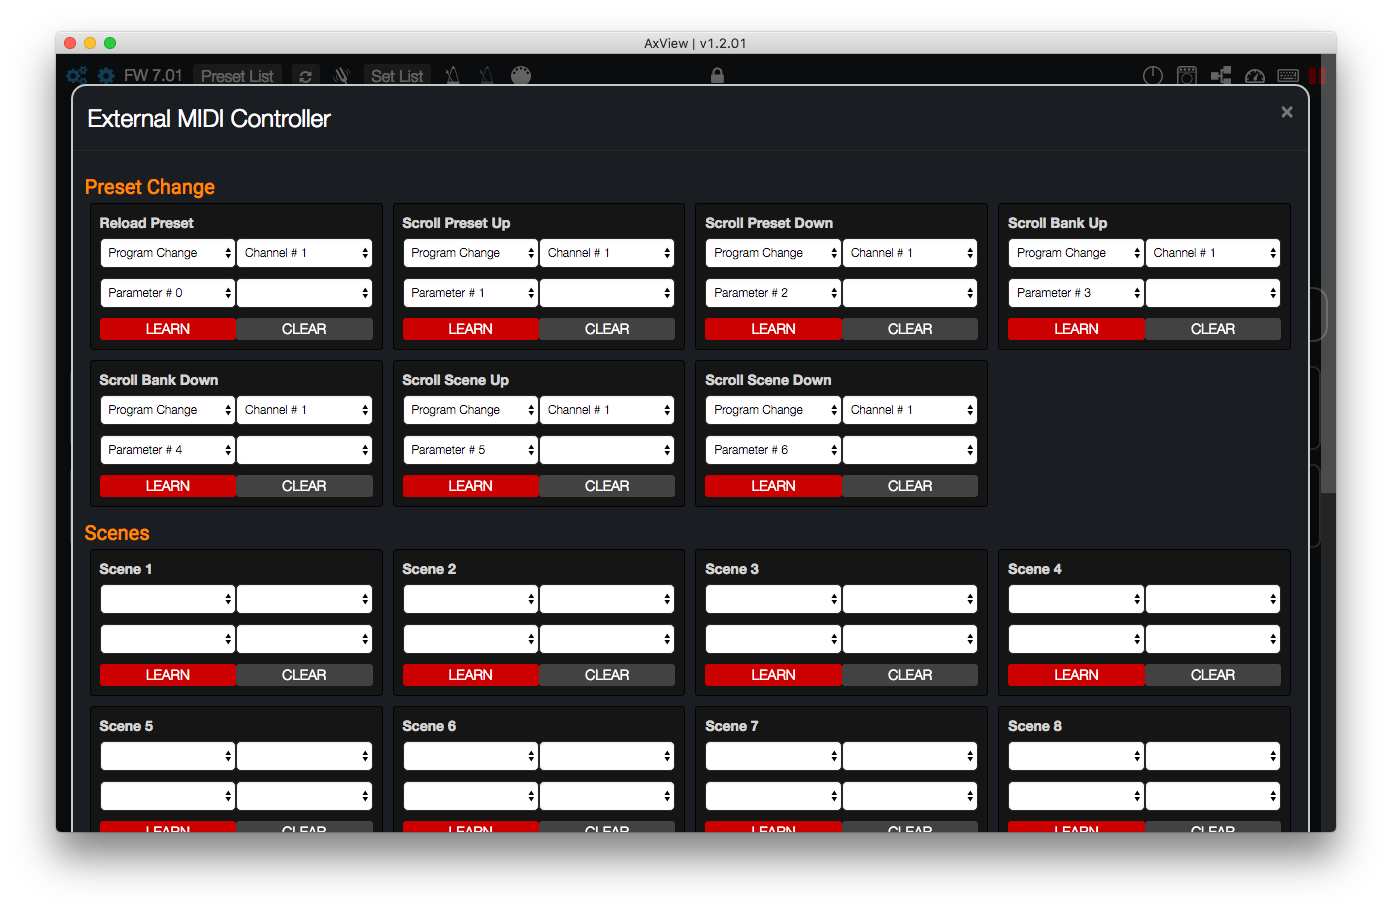1392x912 pixels.
Task: Open Scroll Preset Up Parameter # 1 dropdown
Action: tap(470, 293)
